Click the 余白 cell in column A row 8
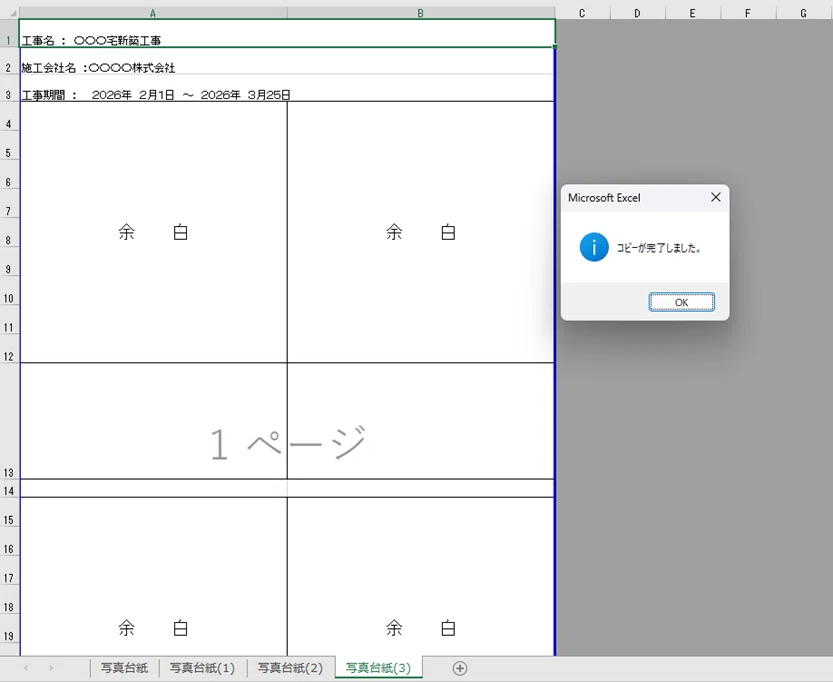The width and height of the screenshot is (833, 682). pyautogui.click(x=153, y=232)
